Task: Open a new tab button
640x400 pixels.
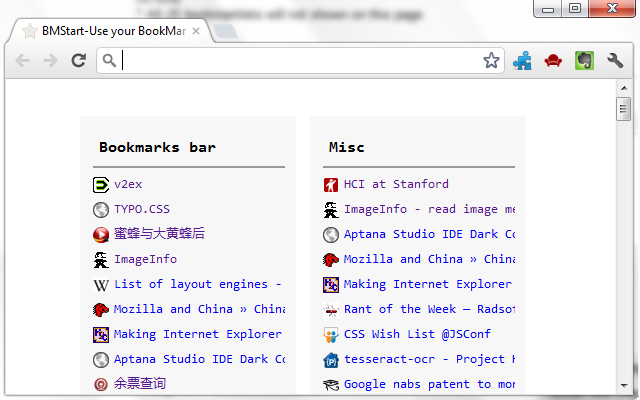Action: (225, 31)
